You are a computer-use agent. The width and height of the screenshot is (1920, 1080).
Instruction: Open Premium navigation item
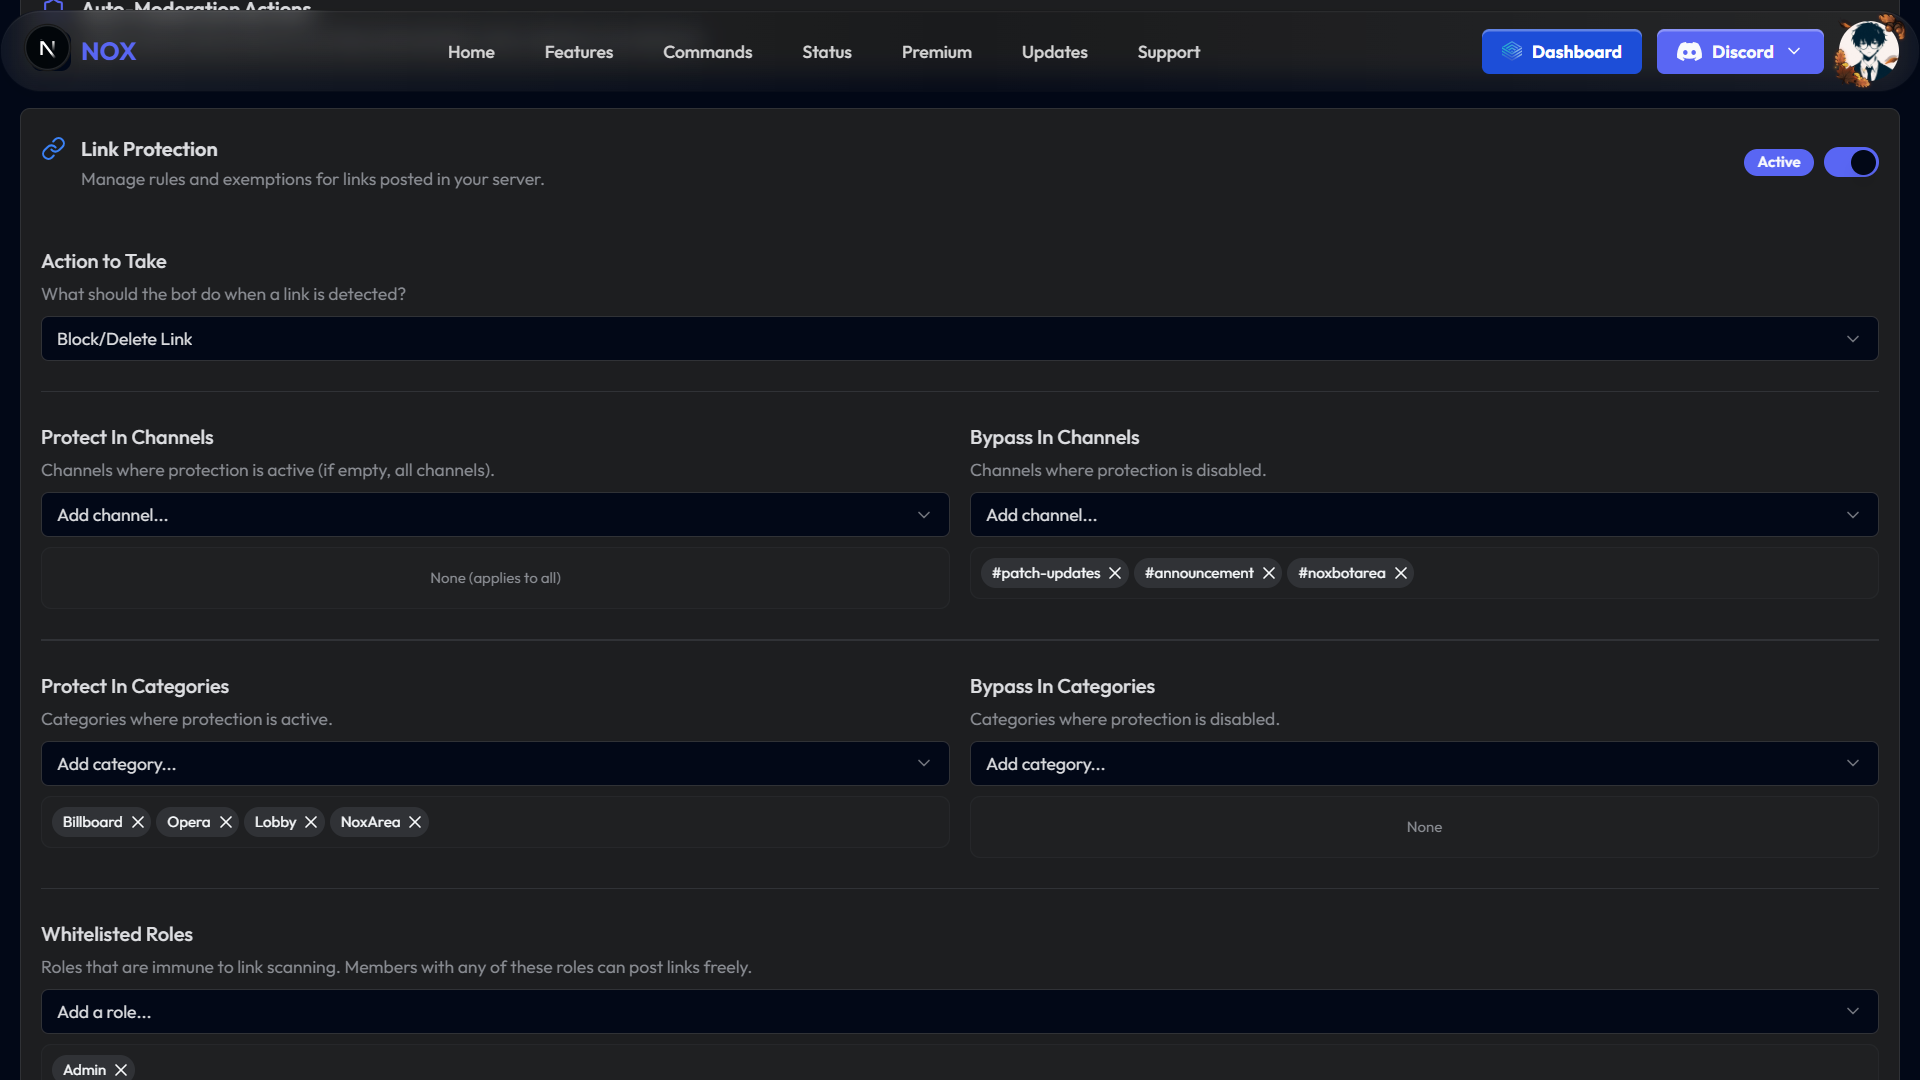pyautogui.click(x=937, y=52)
